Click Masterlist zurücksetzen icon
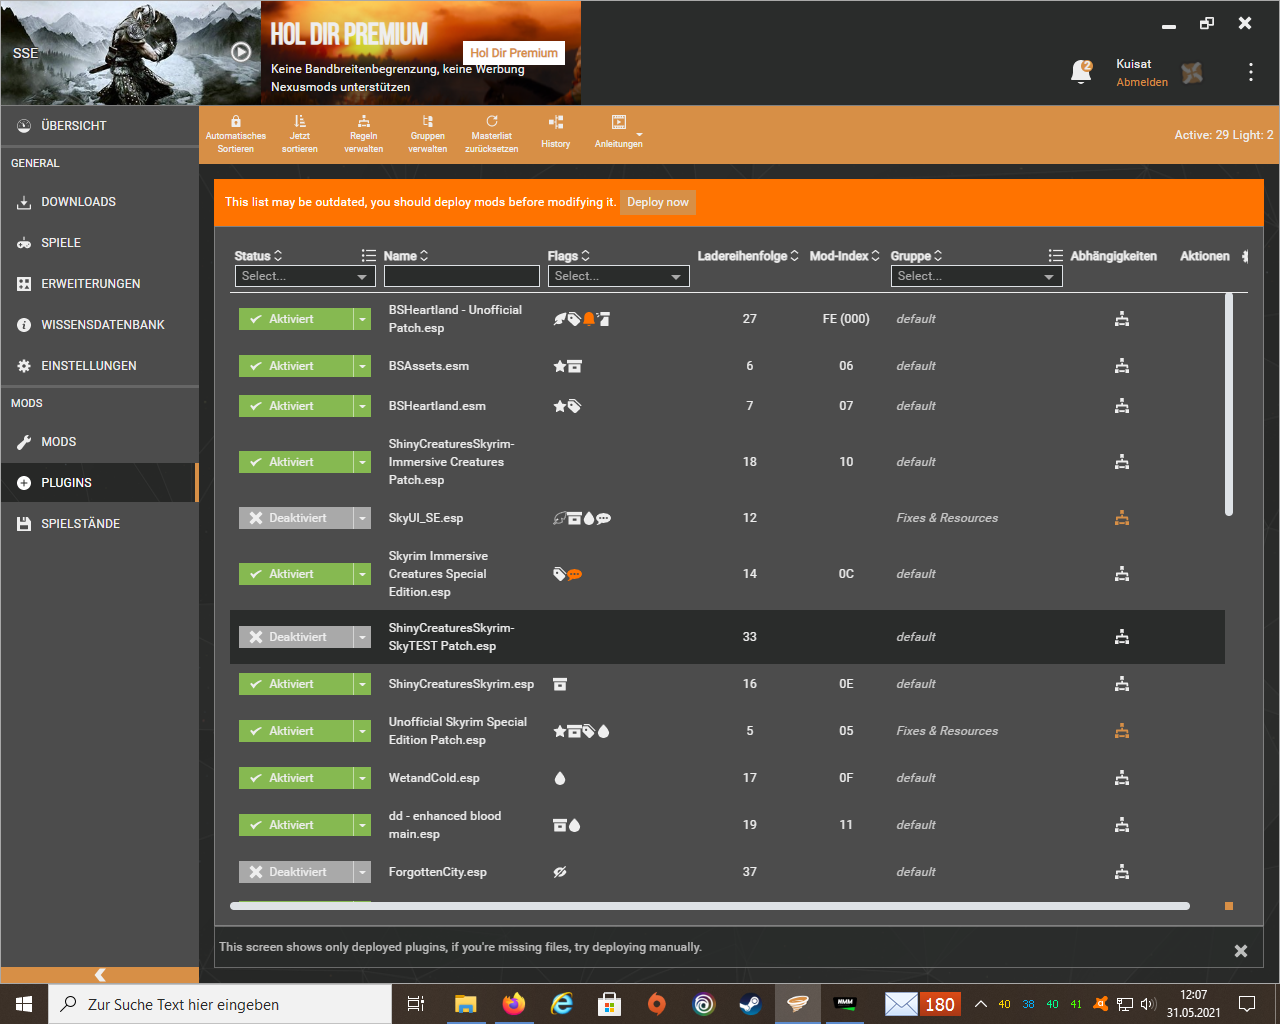 coord(492,122)
